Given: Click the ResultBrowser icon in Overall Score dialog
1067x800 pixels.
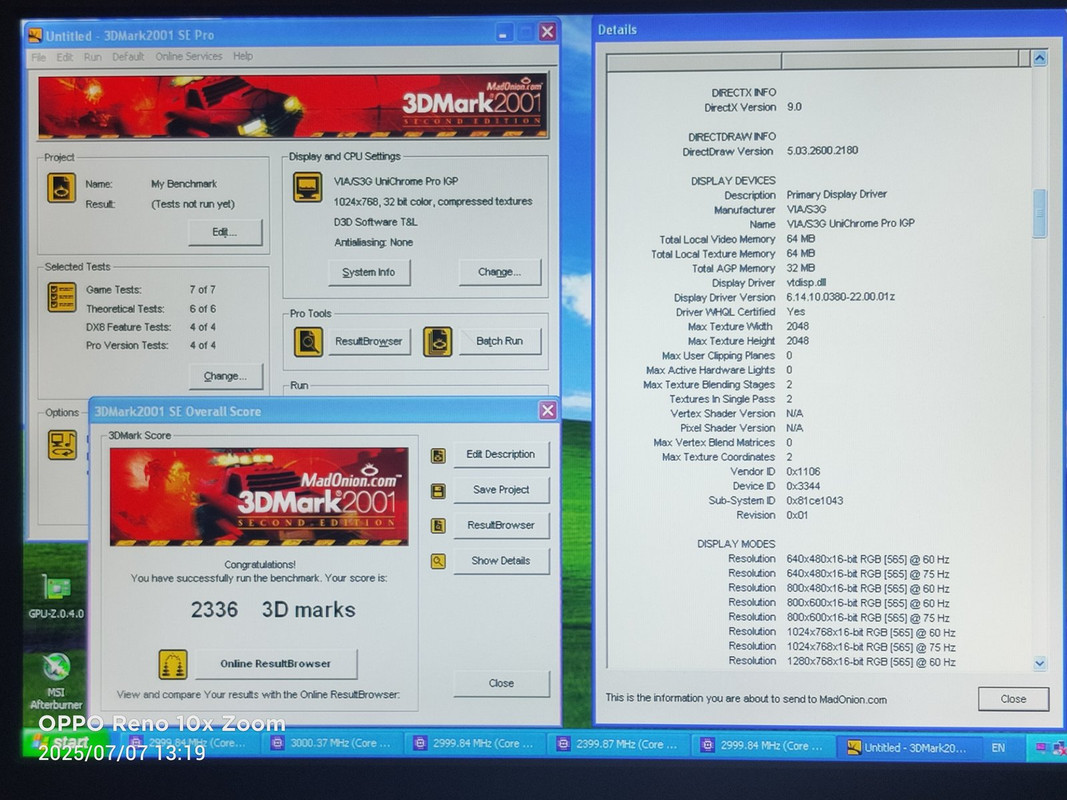Looking at the screenshot, I should pyautogui.click(x=438, y=526).
